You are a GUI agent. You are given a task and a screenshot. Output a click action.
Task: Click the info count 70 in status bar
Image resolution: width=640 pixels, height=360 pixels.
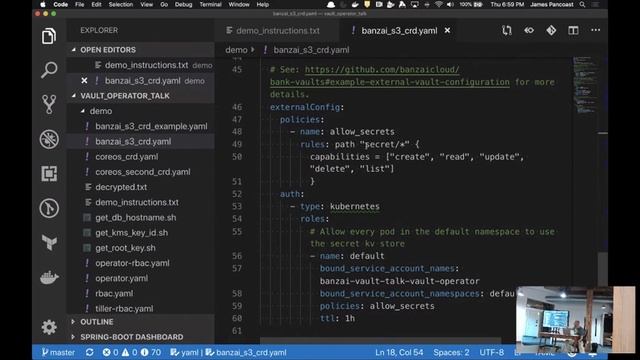(x=151, y=352)
